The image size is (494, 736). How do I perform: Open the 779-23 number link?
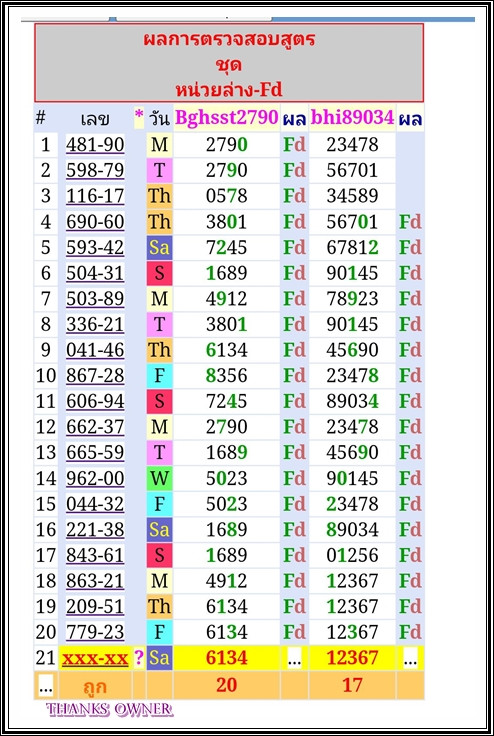[95, 632]
